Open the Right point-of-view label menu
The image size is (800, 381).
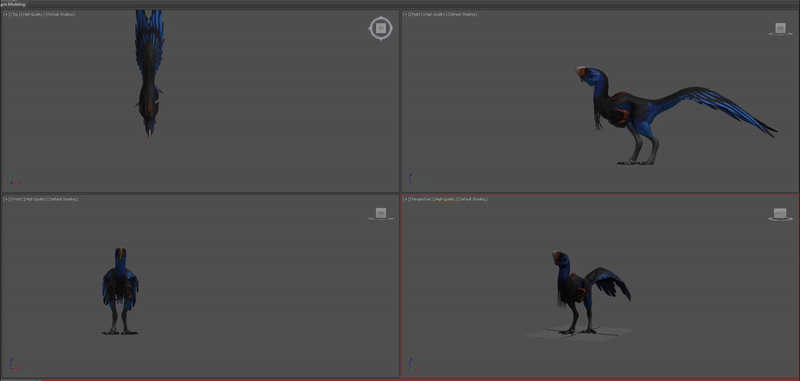click(416, 14)
